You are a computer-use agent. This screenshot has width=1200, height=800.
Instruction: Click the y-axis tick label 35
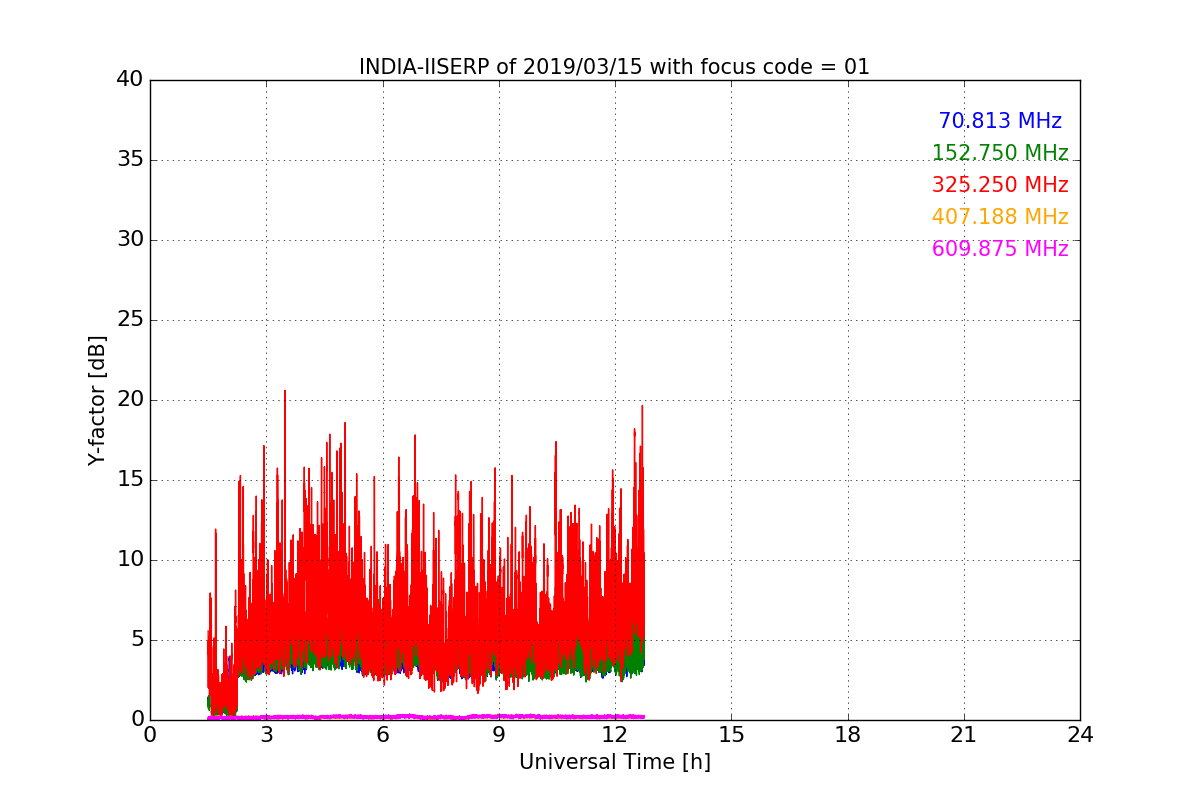(130, 160)
